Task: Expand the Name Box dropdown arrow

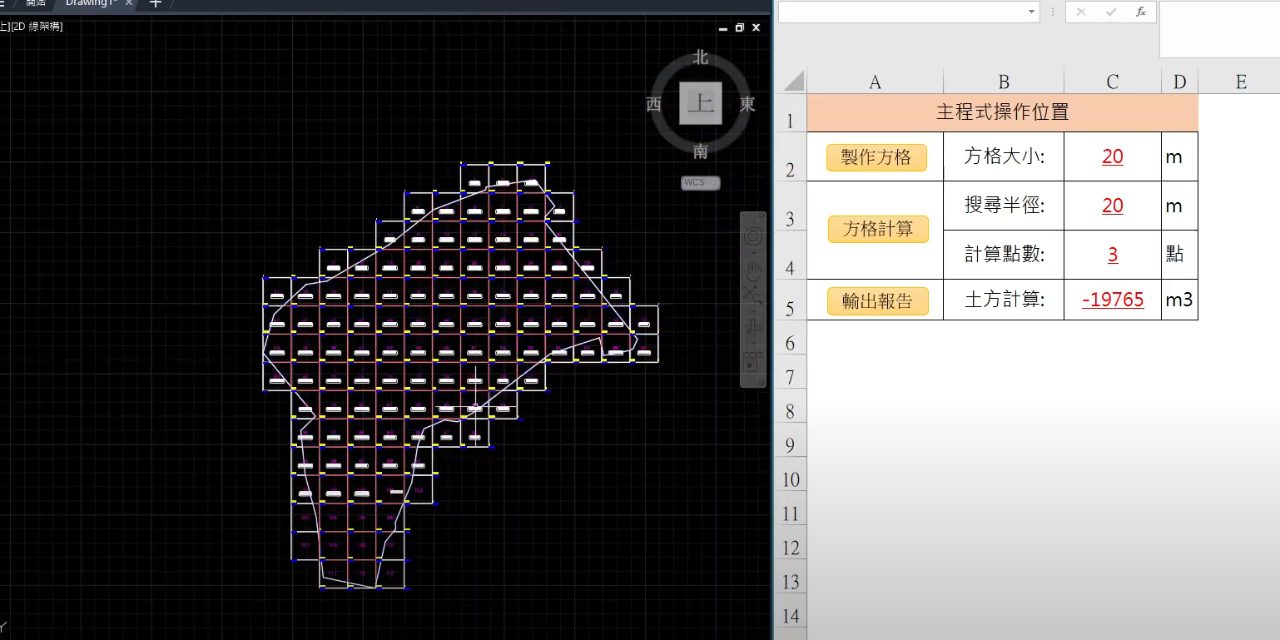Action: click(1031, 12)
